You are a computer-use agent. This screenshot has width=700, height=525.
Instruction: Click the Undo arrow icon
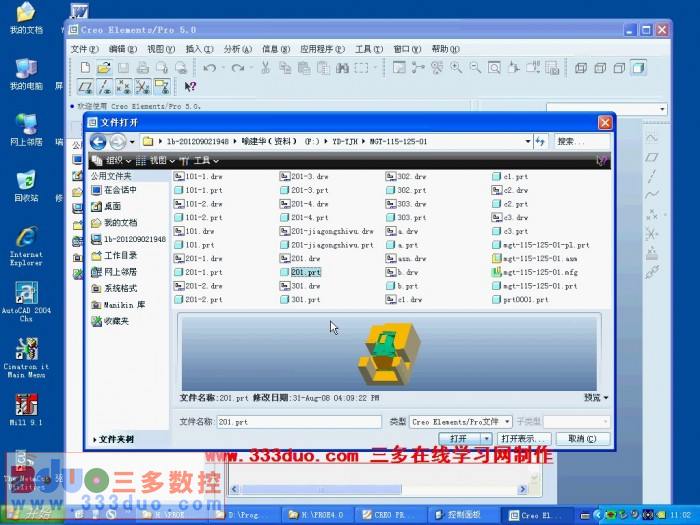(209, 68)
